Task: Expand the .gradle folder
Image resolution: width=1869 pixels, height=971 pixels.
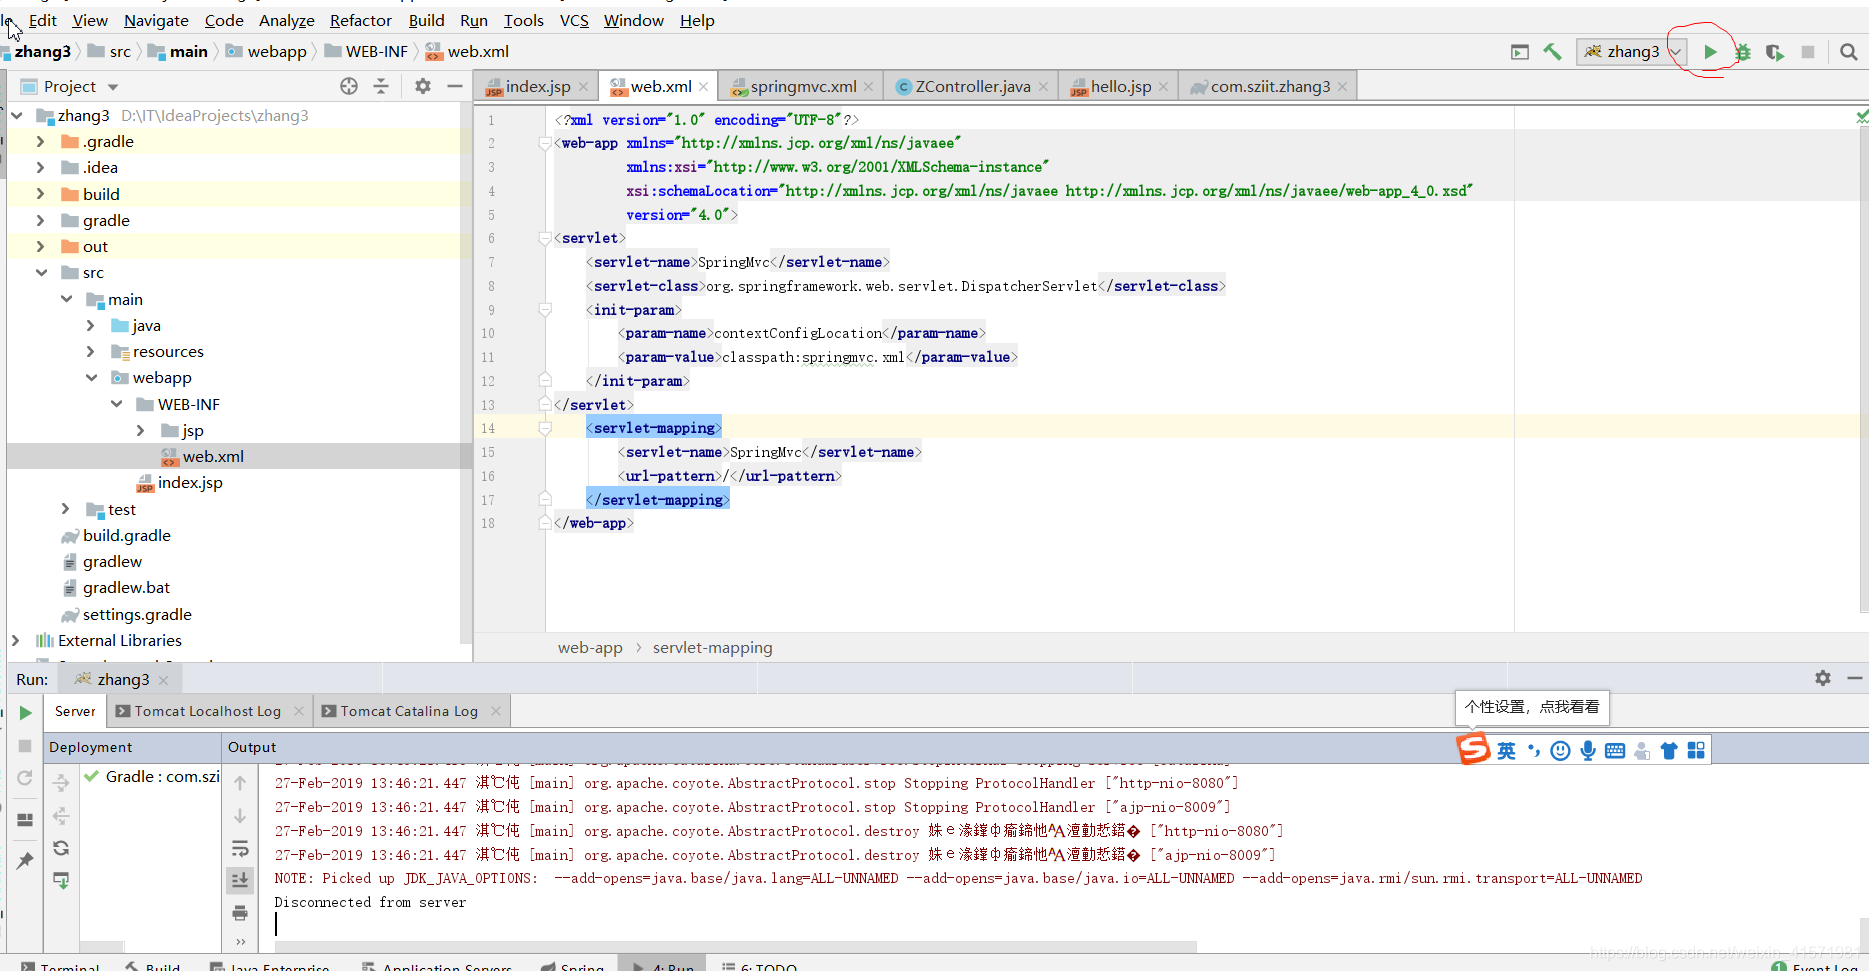Action: pos(40,142)
